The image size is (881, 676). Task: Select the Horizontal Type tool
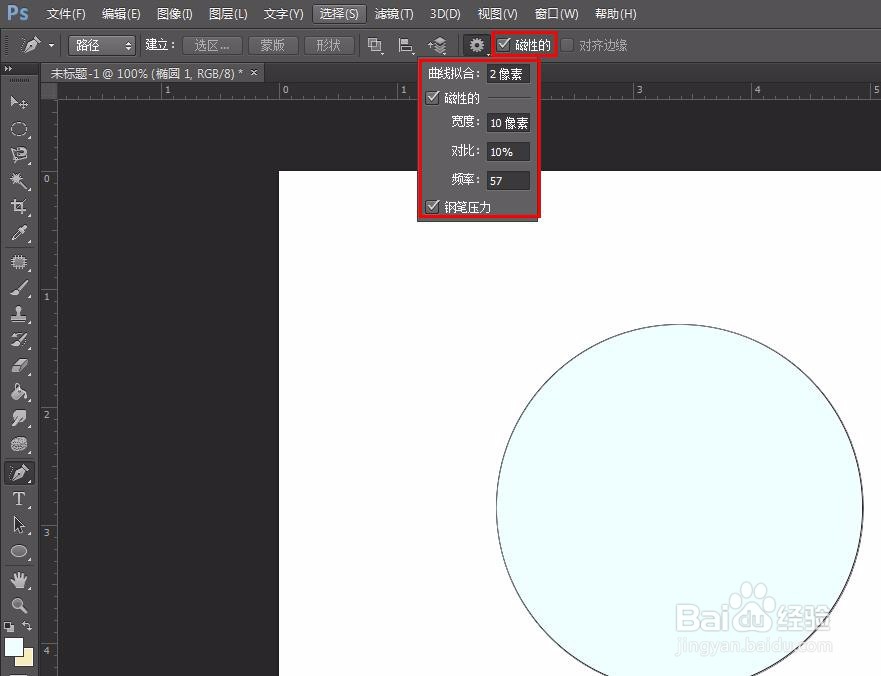[x=19, y=499]
